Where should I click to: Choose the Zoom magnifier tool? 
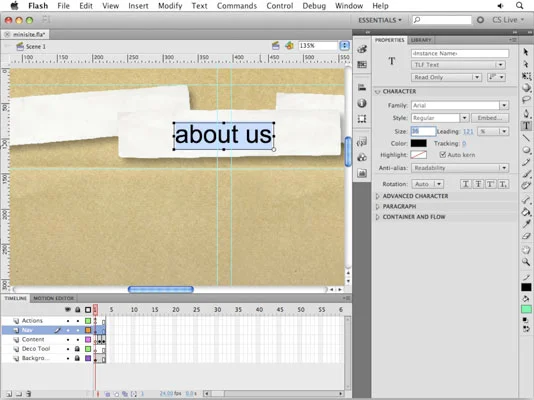[x=526, y=262]
